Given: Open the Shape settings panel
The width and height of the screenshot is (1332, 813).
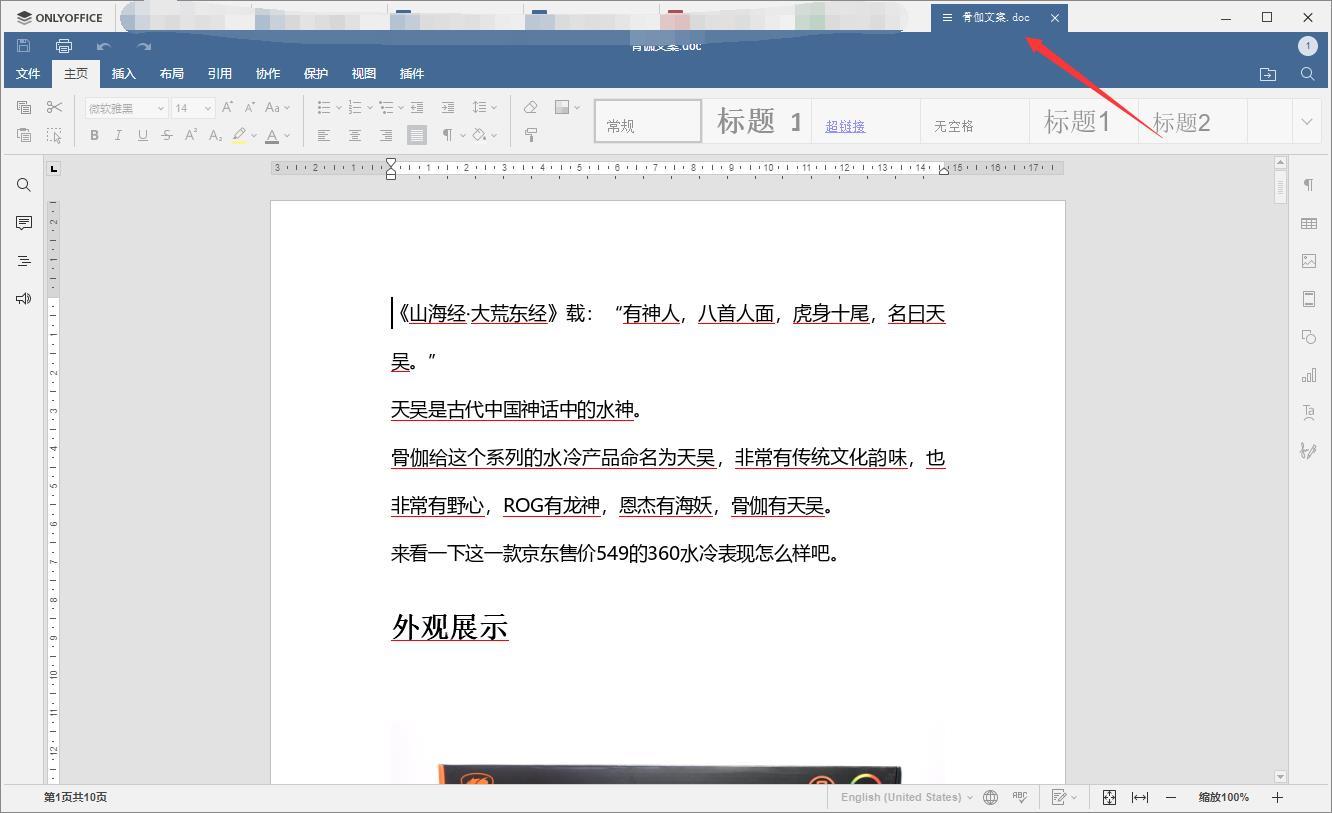Looking at the screenshot, I should point(1309,337).
